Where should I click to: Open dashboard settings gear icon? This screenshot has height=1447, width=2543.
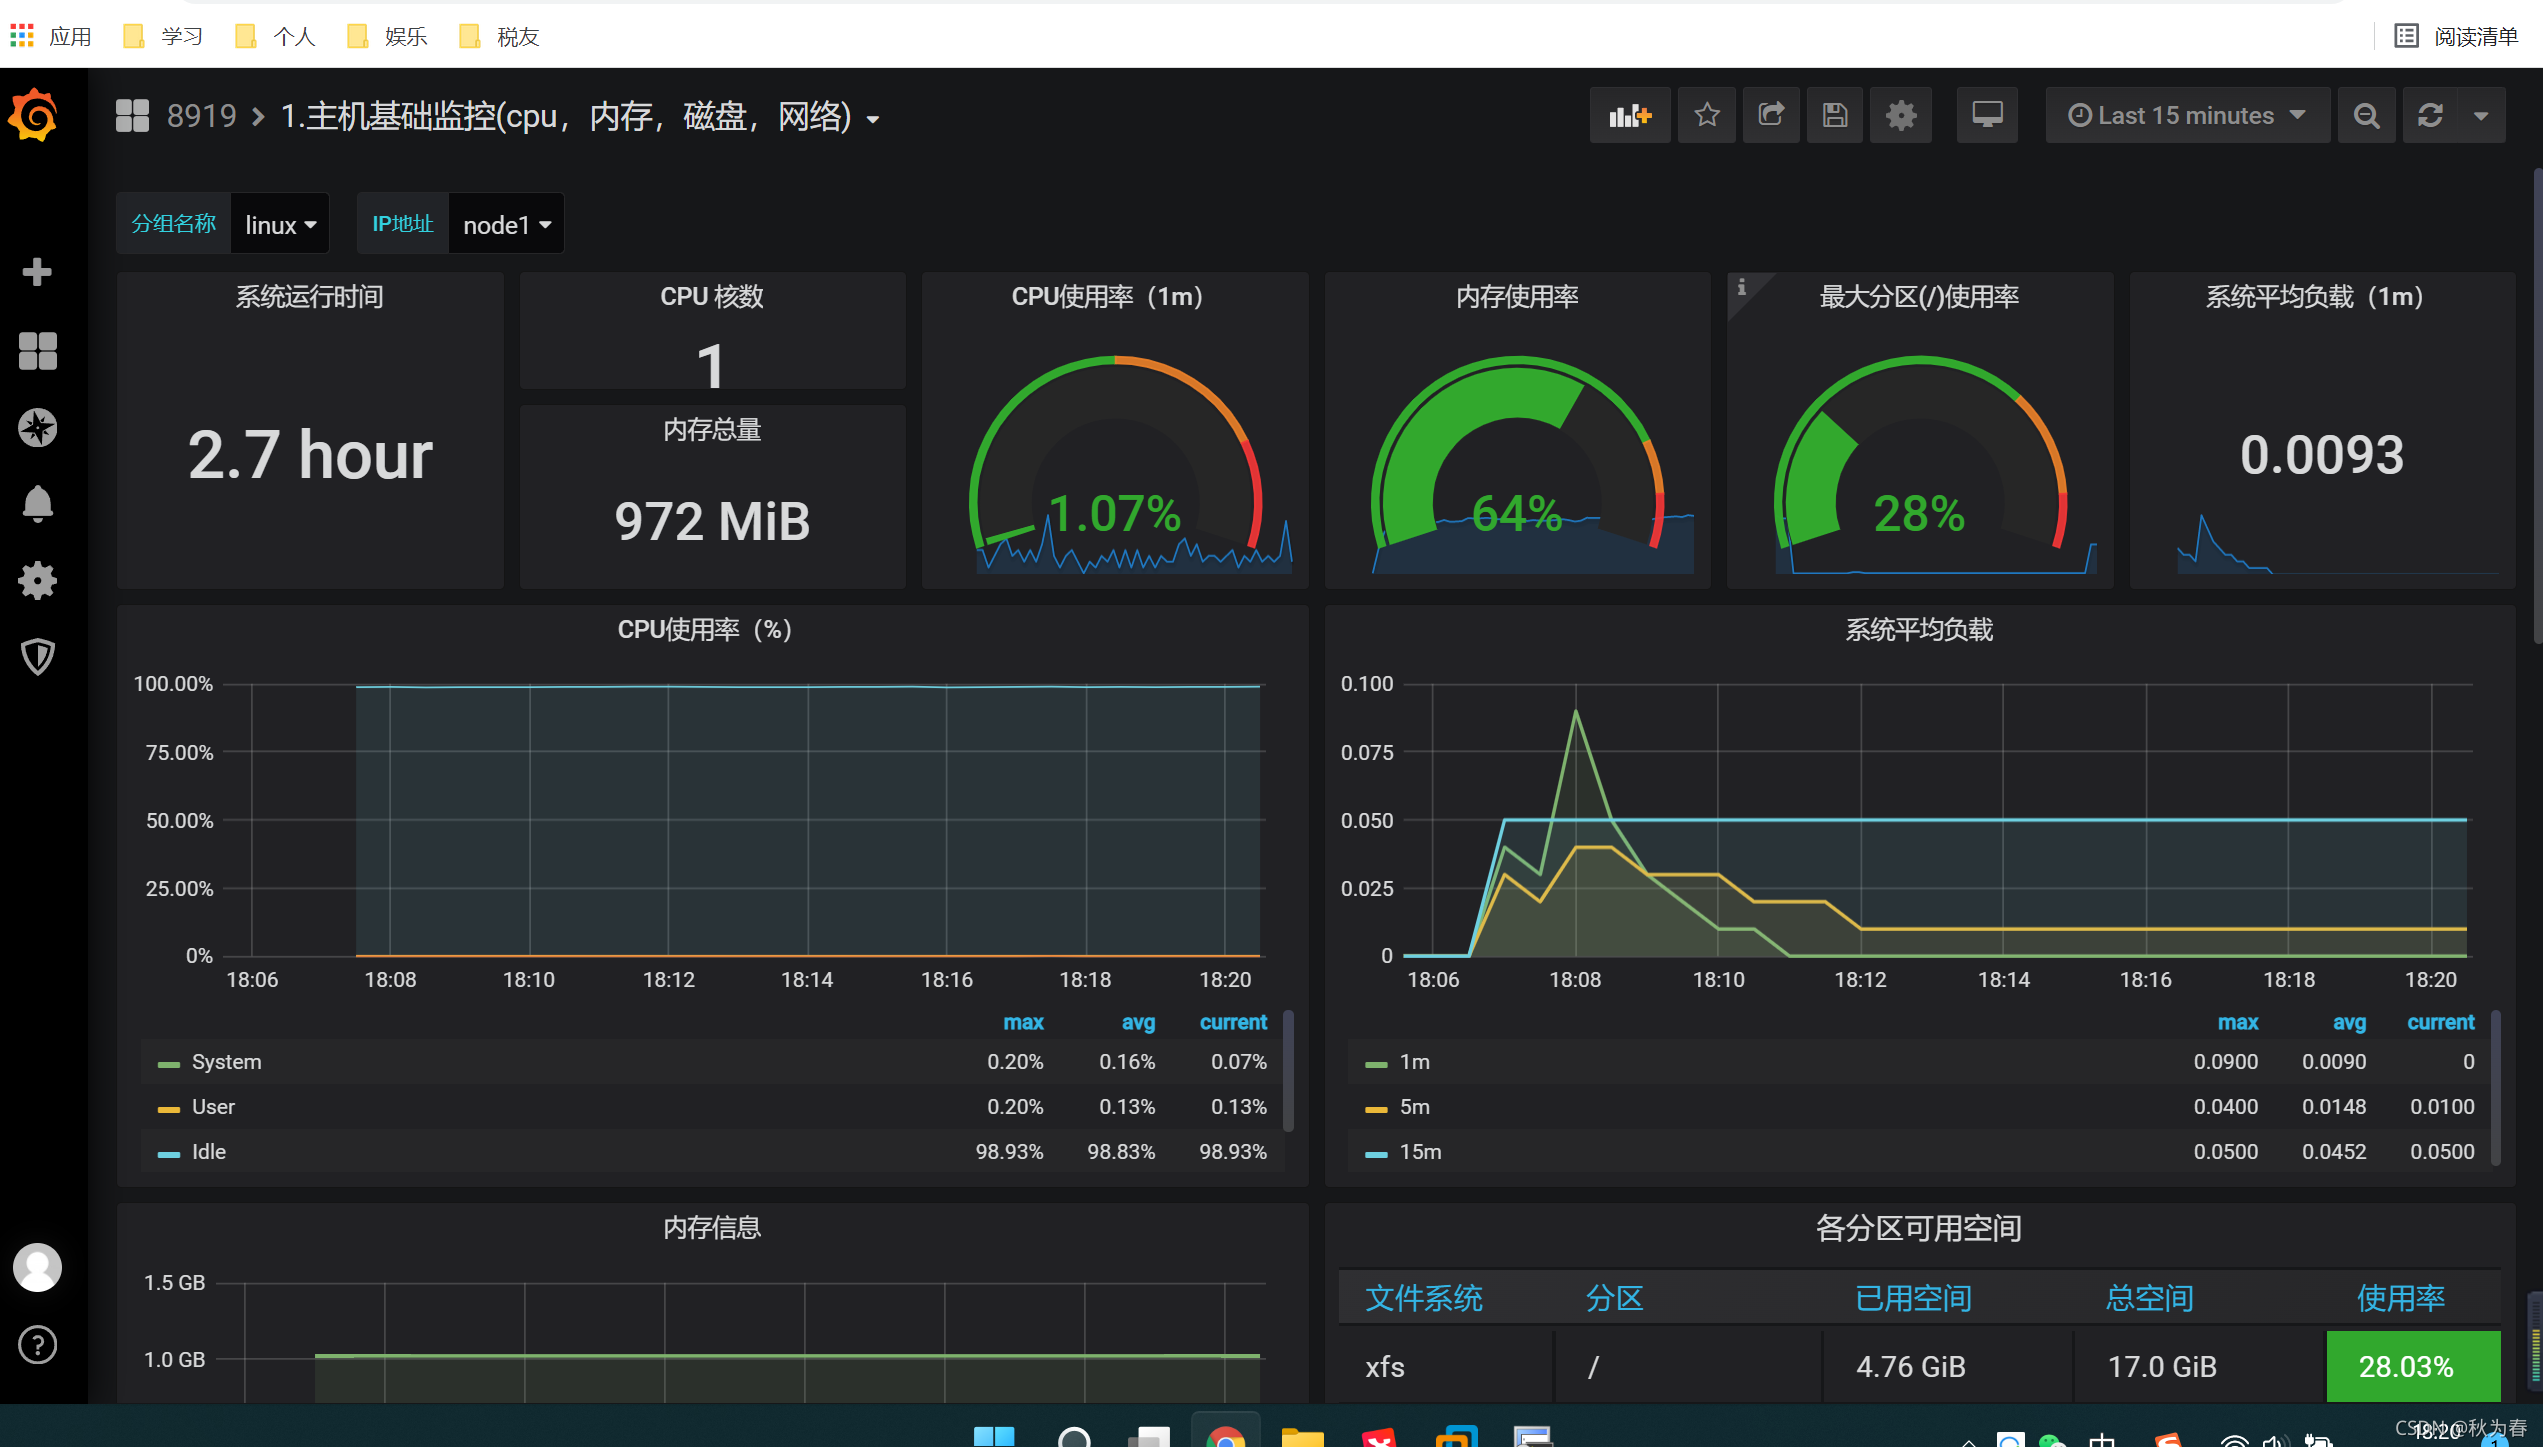tap(1900, 116)
